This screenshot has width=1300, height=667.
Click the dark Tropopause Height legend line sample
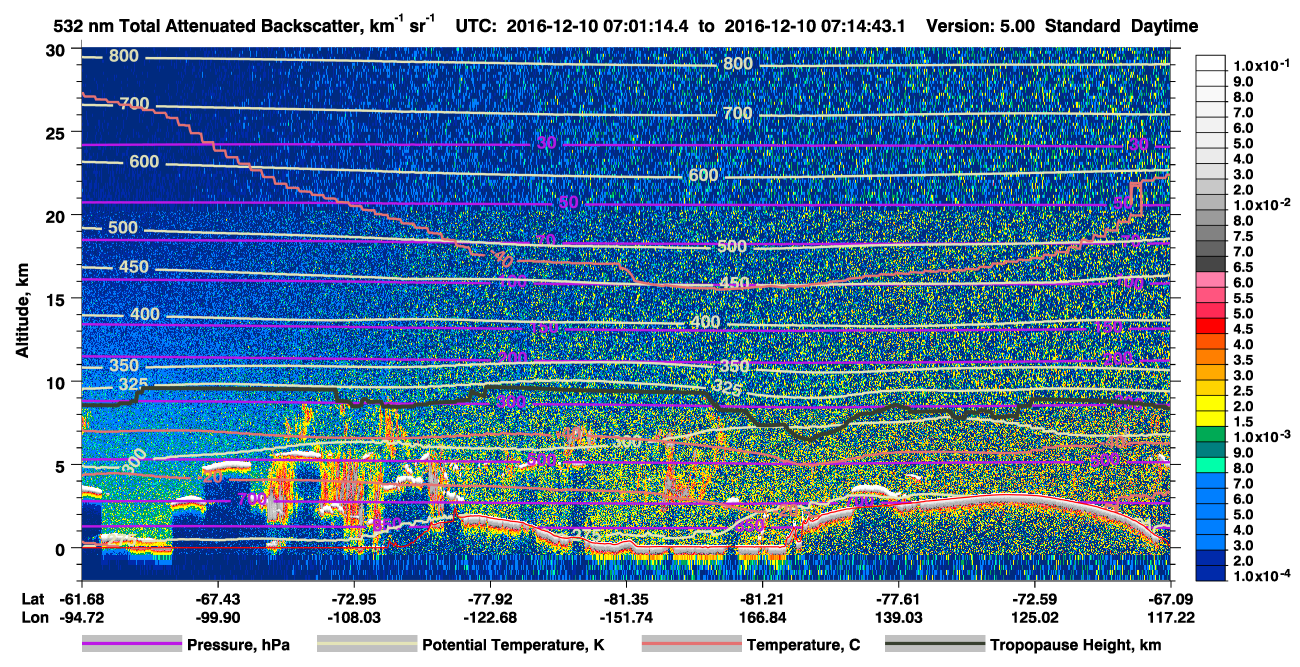pyautogui.click(x=935, y=645)
